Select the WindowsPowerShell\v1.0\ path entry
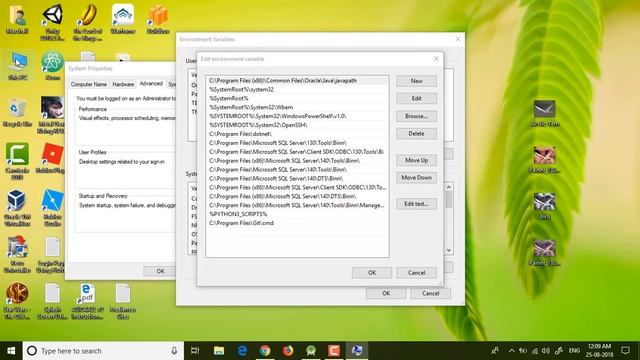 pyautogui.click(x=297, y=116)
